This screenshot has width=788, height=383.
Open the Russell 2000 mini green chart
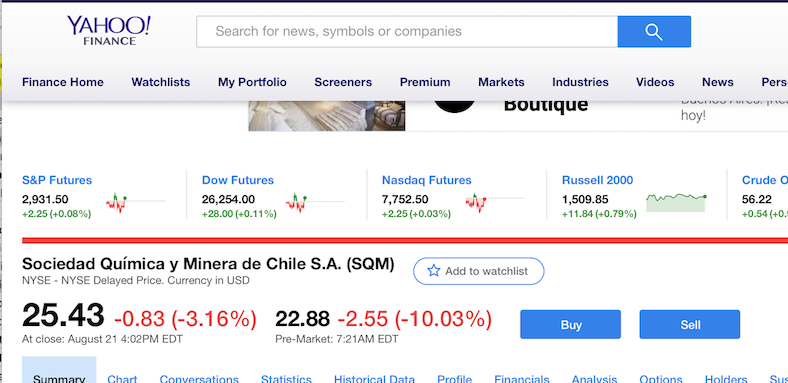point(676,202)
